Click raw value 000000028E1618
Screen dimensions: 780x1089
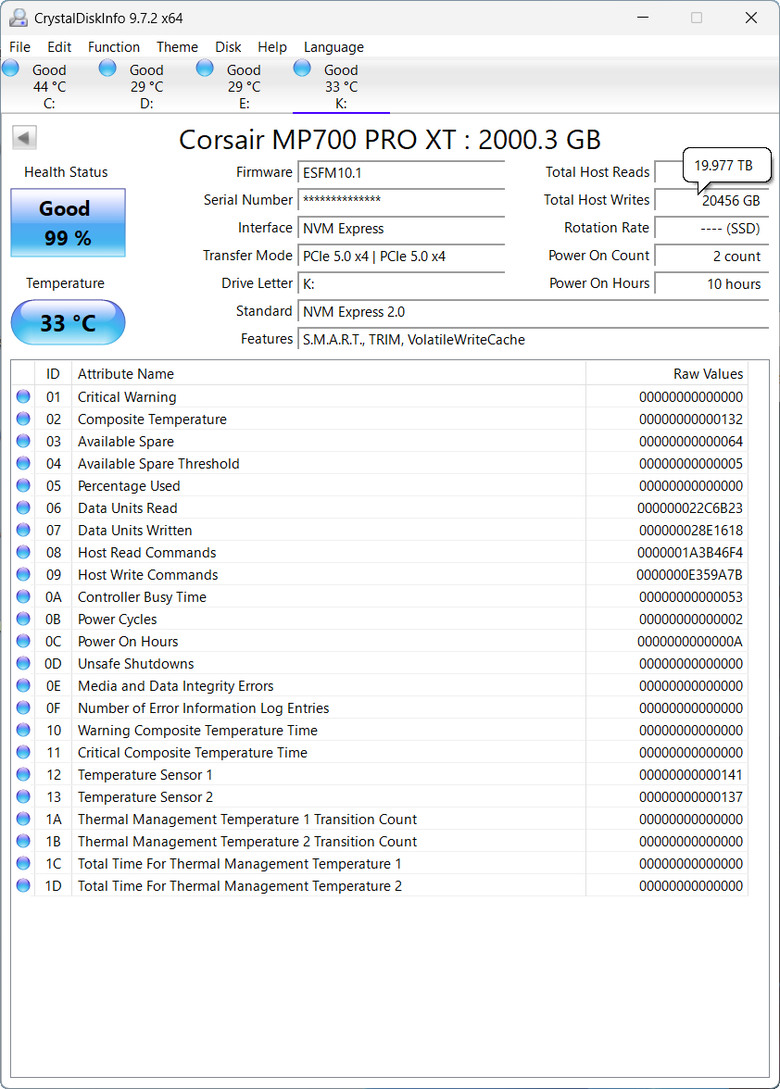point(690,531)
